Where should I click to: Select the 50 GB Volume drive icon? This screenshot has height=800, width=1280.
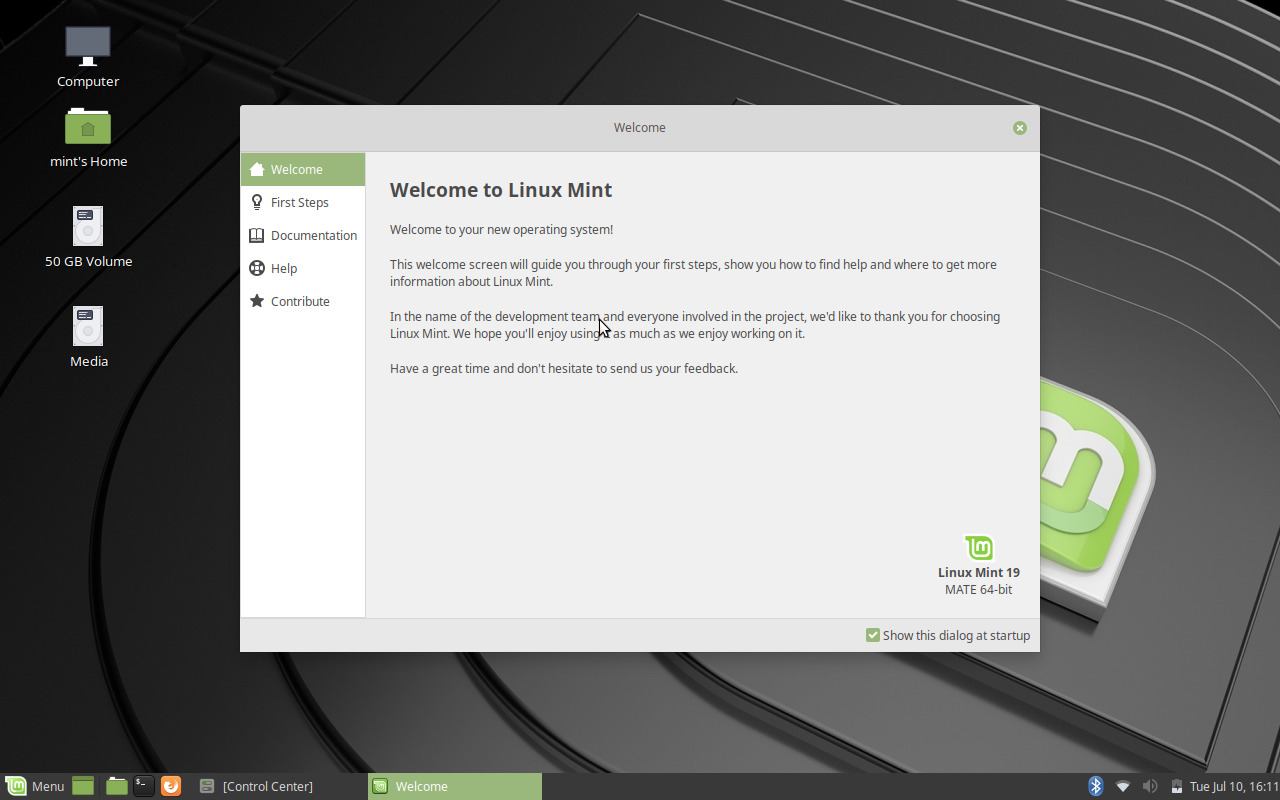tap(88, 226)
